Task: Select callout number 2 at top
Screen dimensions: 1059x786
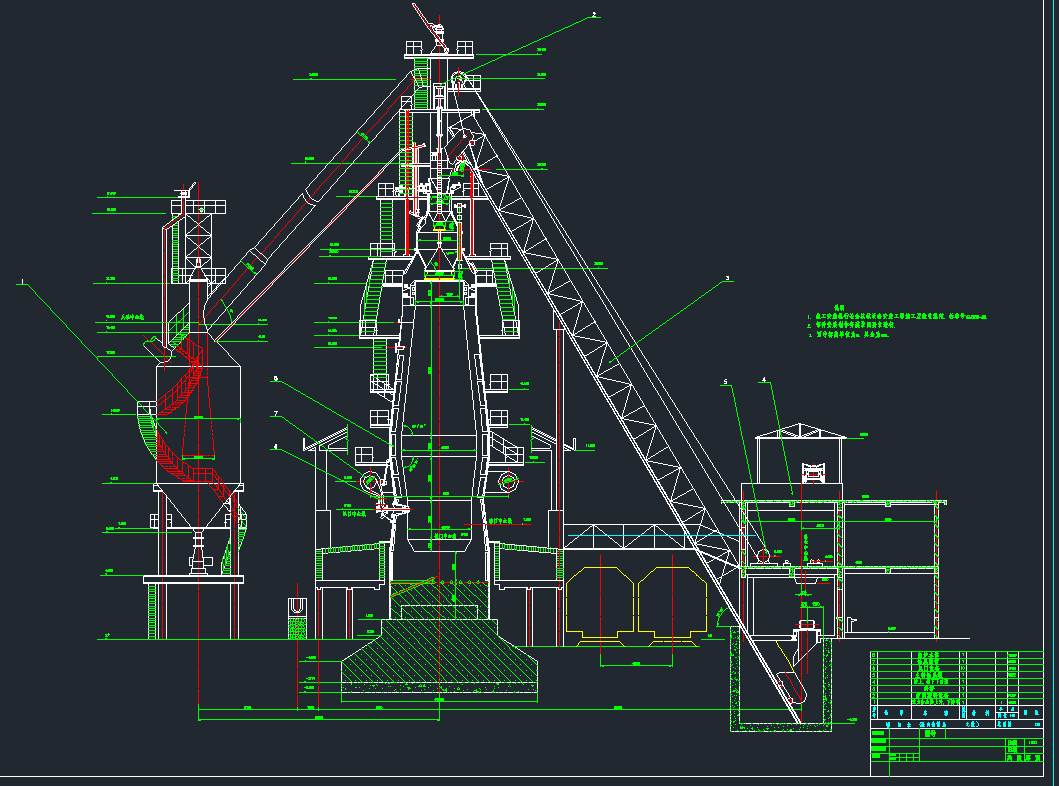Action: coord(594,15)
